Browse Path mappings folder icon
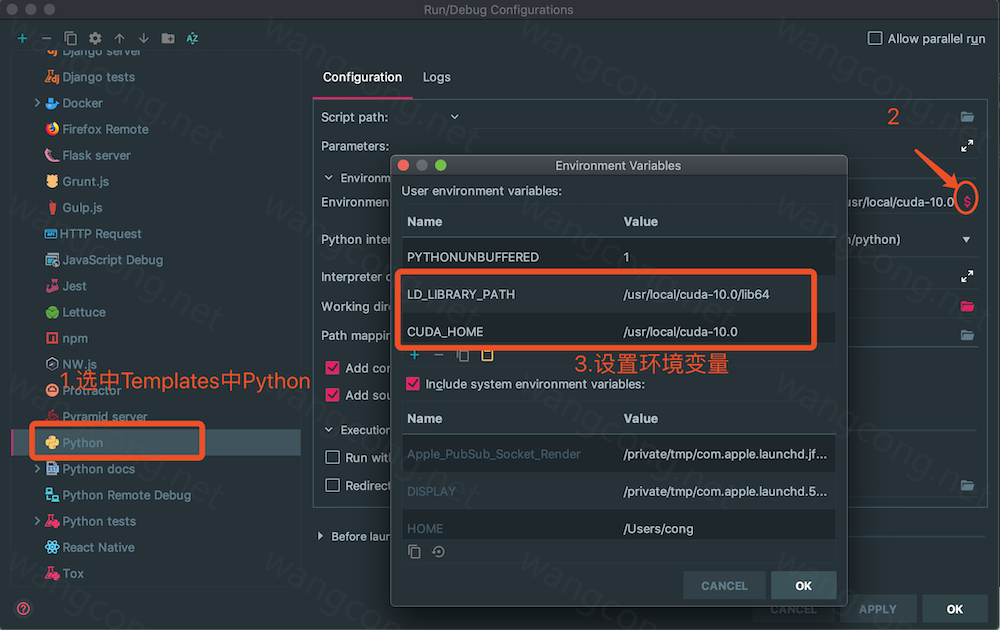 967,335
